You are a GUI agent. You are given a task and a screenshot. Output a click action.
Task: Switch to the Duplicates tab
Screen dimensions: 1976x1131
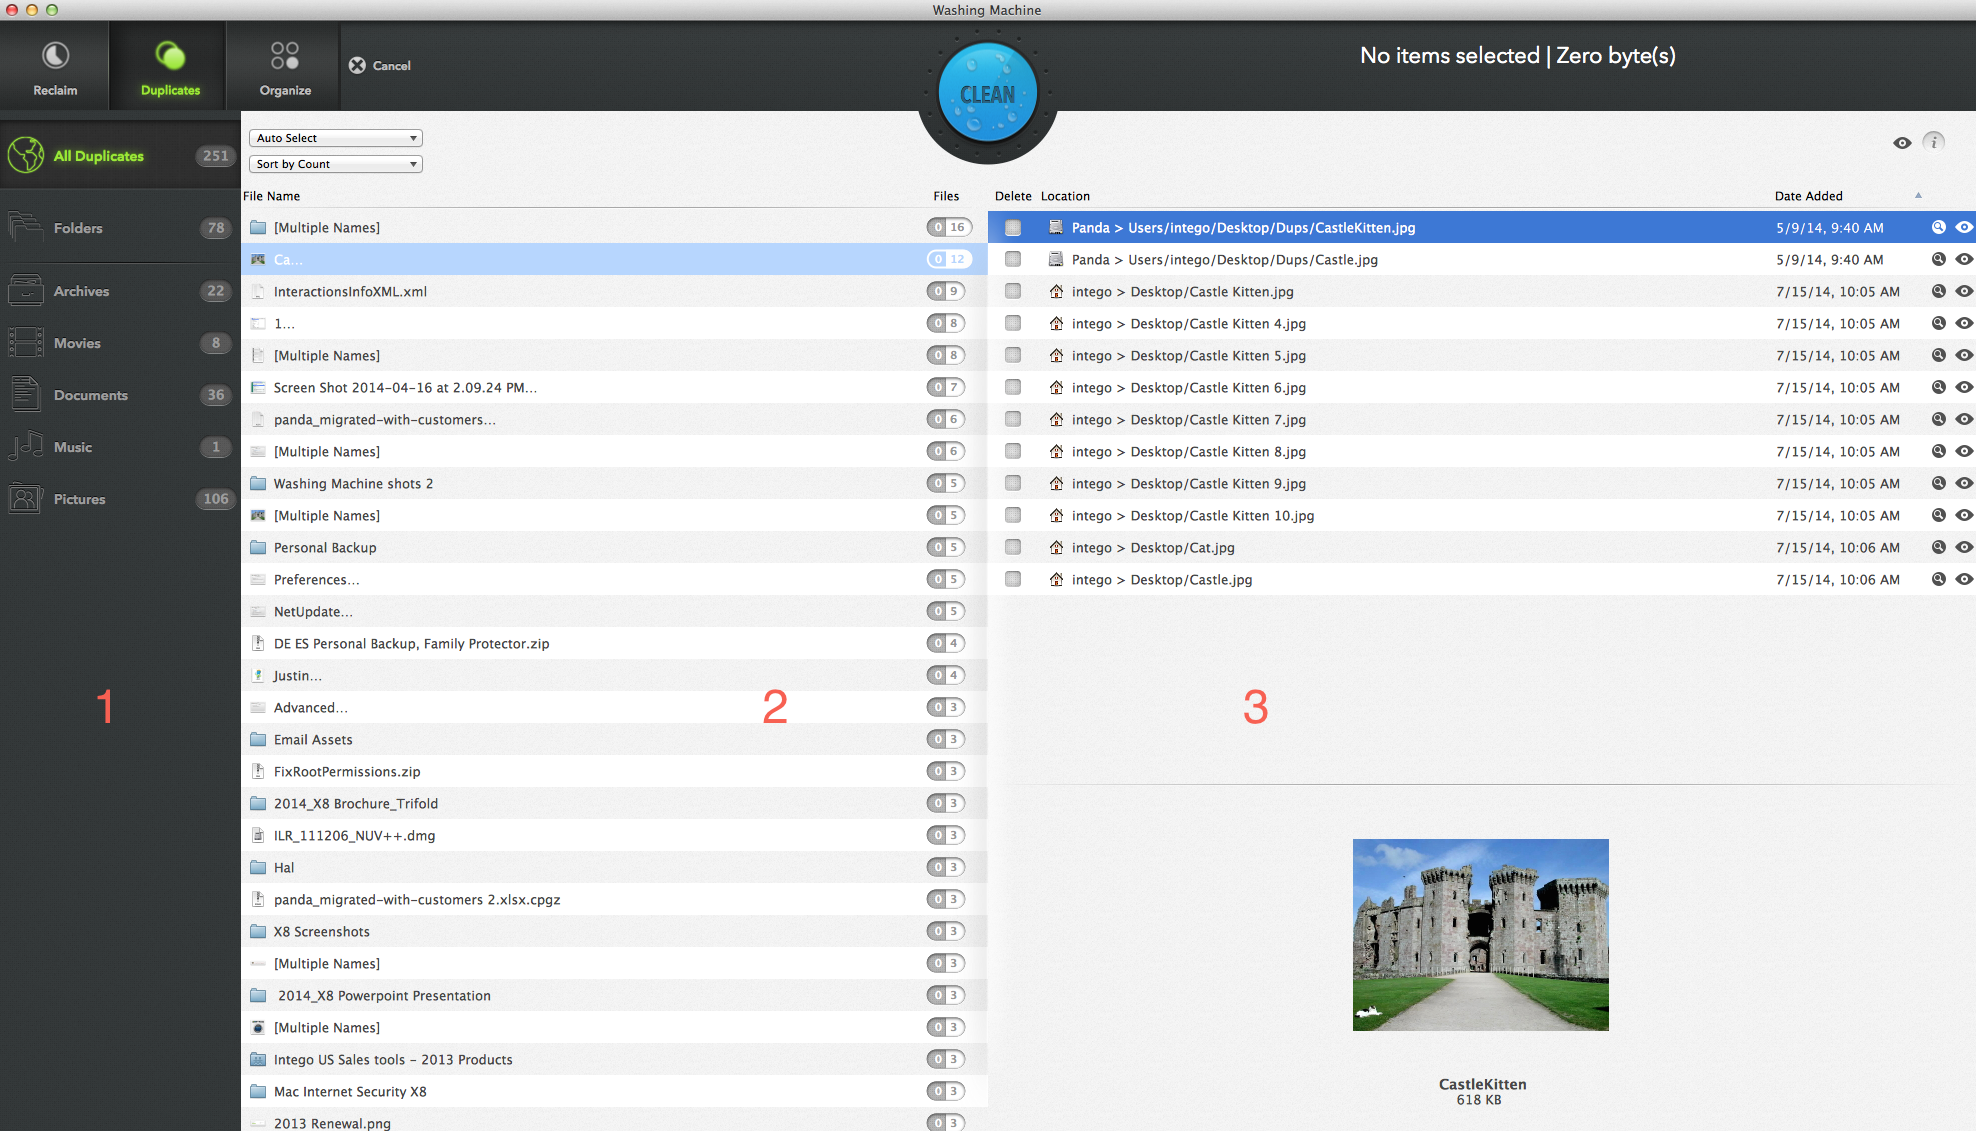coord(170,67)
